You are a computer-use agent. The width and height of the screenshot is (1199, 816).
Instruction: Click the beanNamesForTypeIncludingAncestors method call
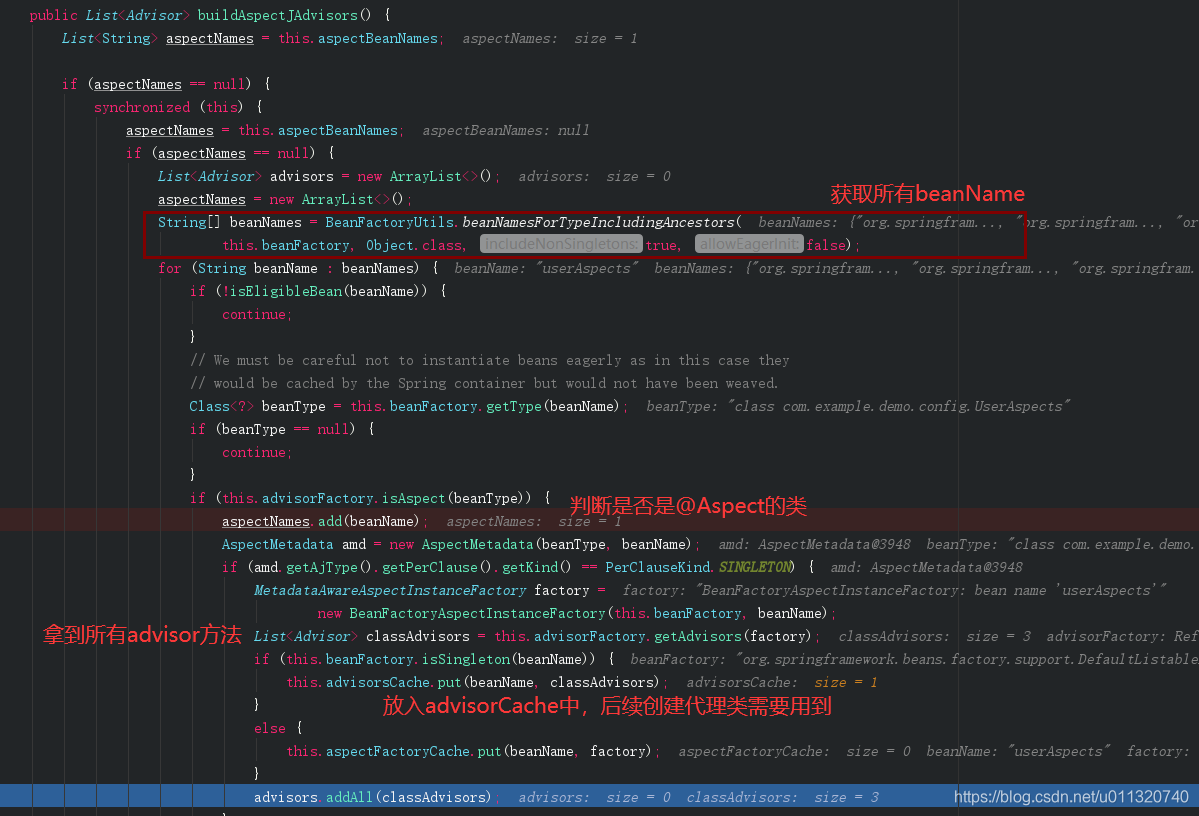598,222
